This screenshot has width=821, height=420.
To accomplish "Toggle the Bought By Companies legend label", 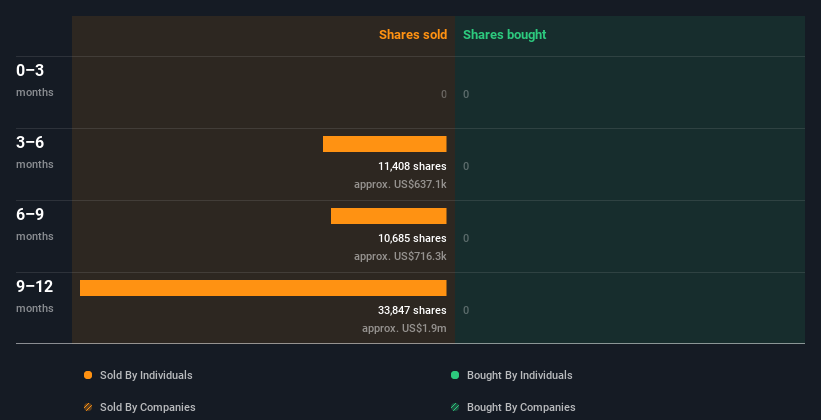I will tap(521, 407).
